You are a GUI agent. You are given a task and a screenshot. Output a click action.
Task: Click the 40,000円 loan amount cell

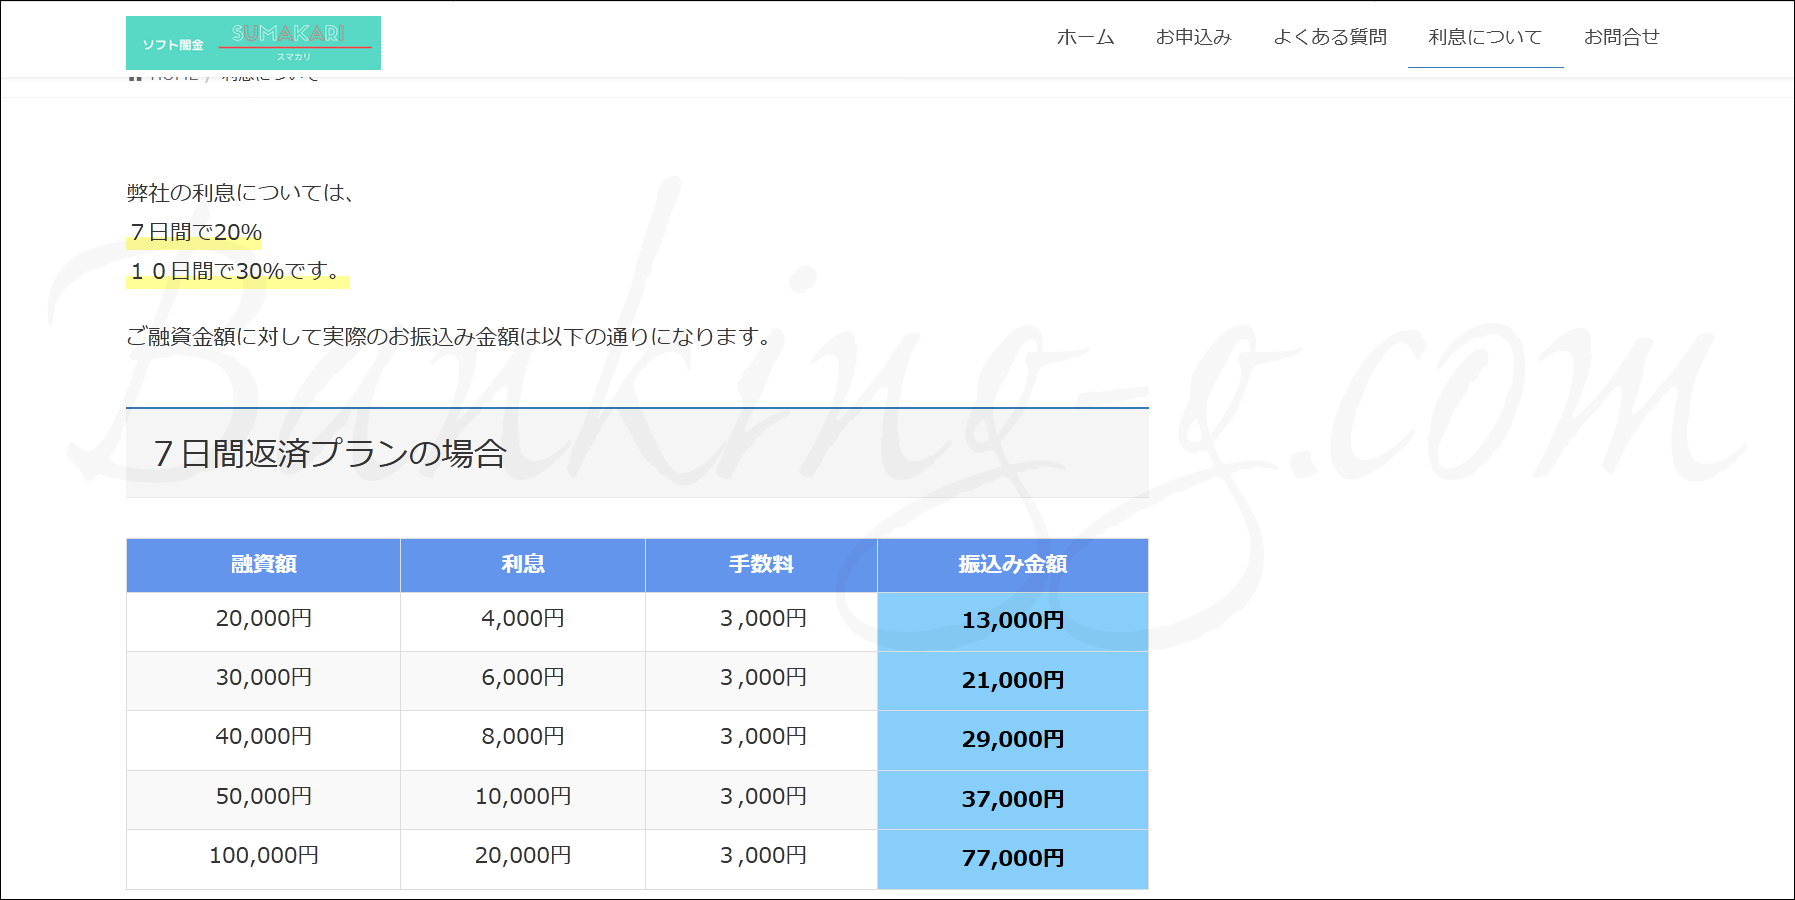(x=264, y=737)
